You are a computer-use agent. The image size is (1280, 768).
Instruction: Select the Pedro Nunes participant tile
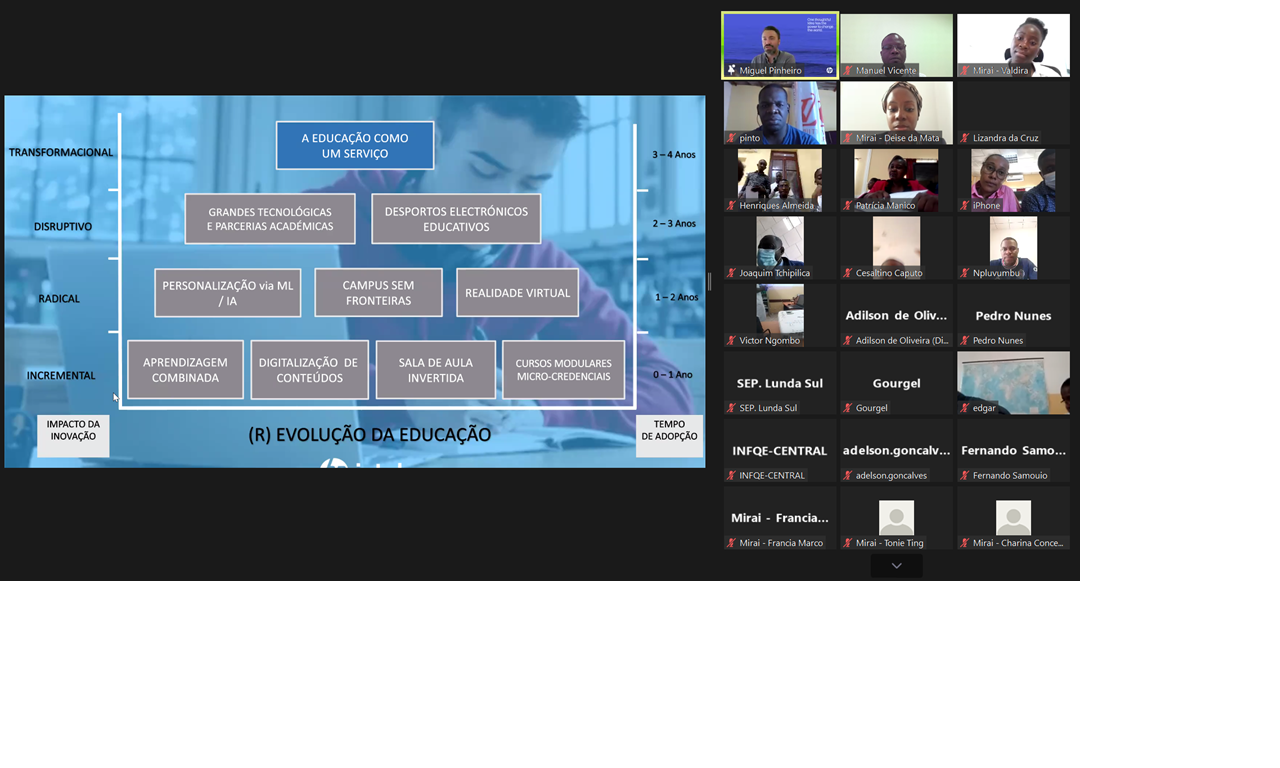[x=1013, y=315]
